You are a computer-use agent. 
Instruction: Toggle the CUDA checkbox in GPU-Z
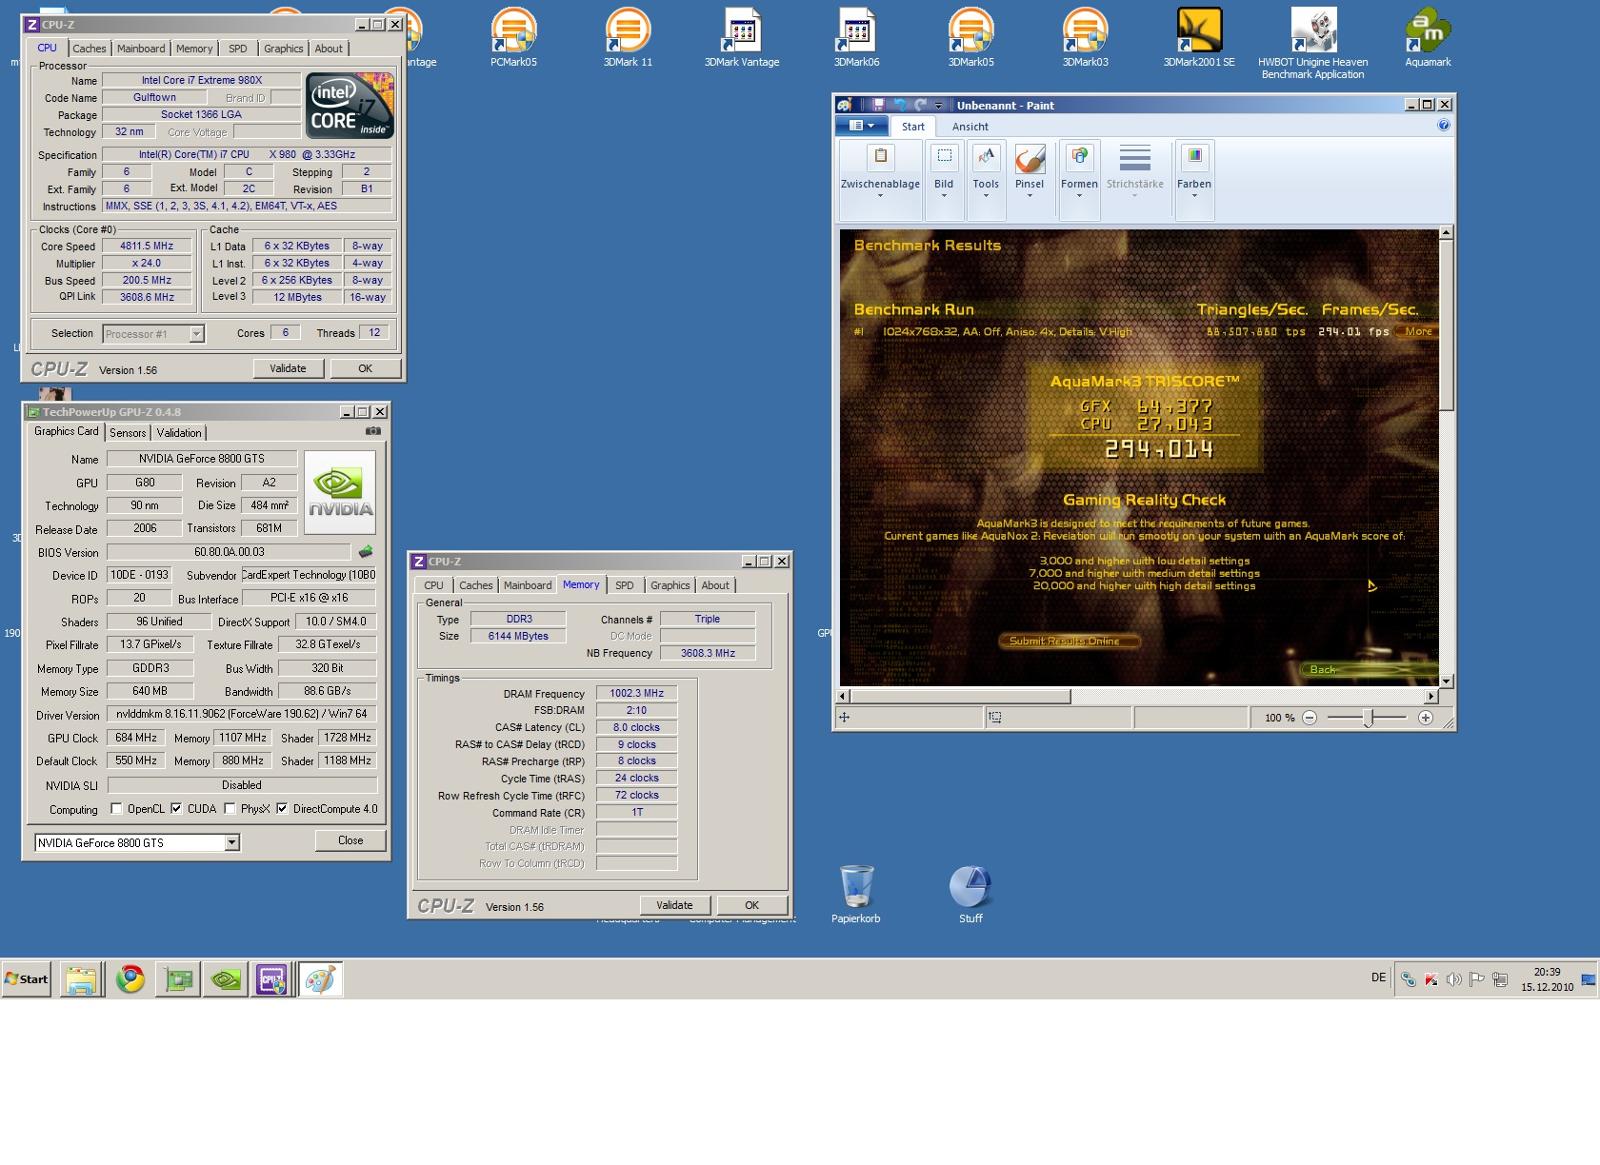click(176, 808)
